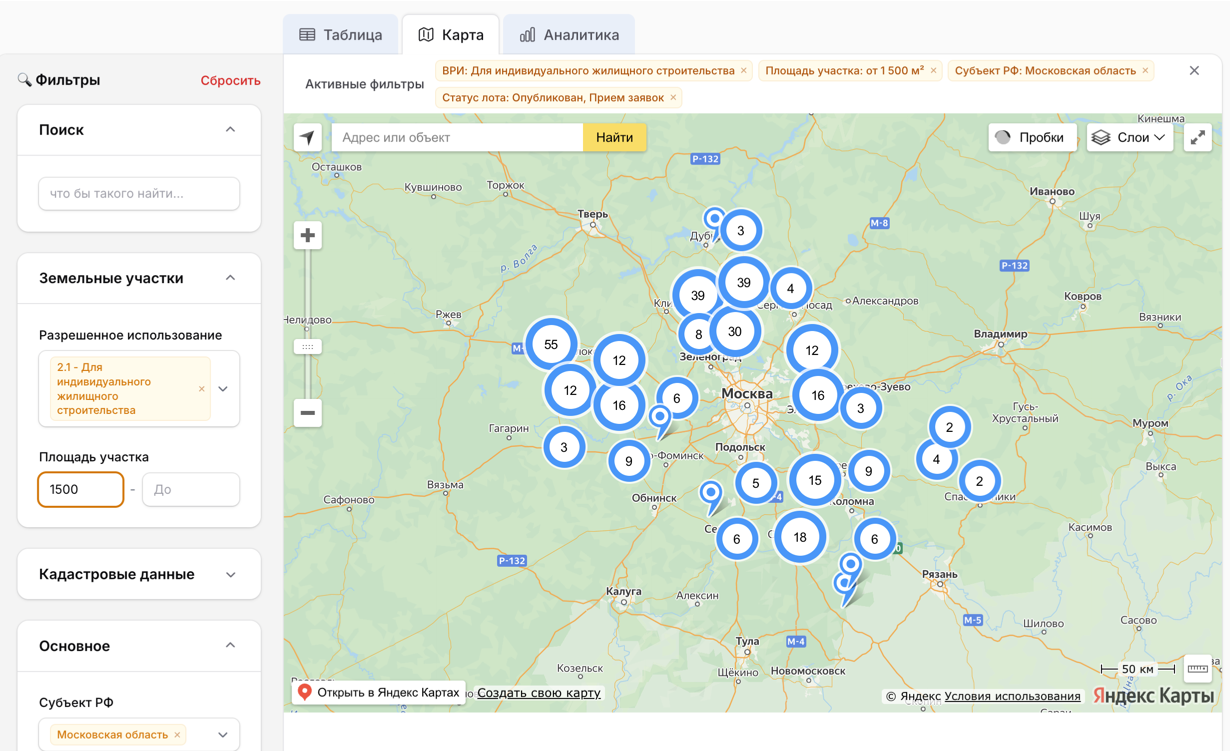Zoom in the map with plus button
The width and height of the screenshot is (1231, 751).
pos(308,236)
